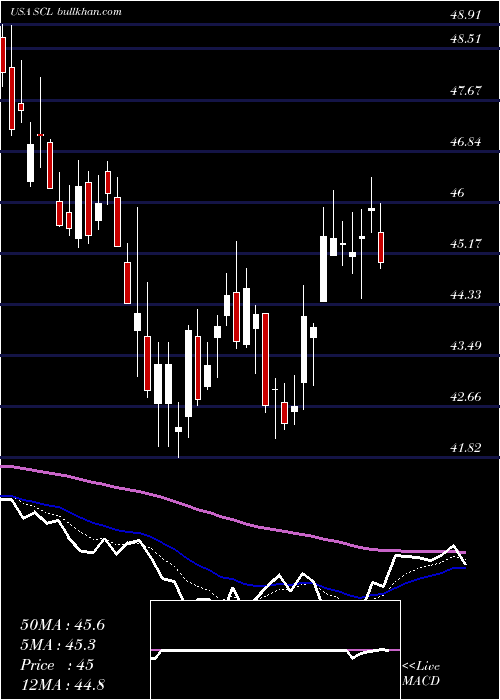Click the 41.82 price level label
The image size is (500, 700).
pyautogui.click(x=466, y=448)
